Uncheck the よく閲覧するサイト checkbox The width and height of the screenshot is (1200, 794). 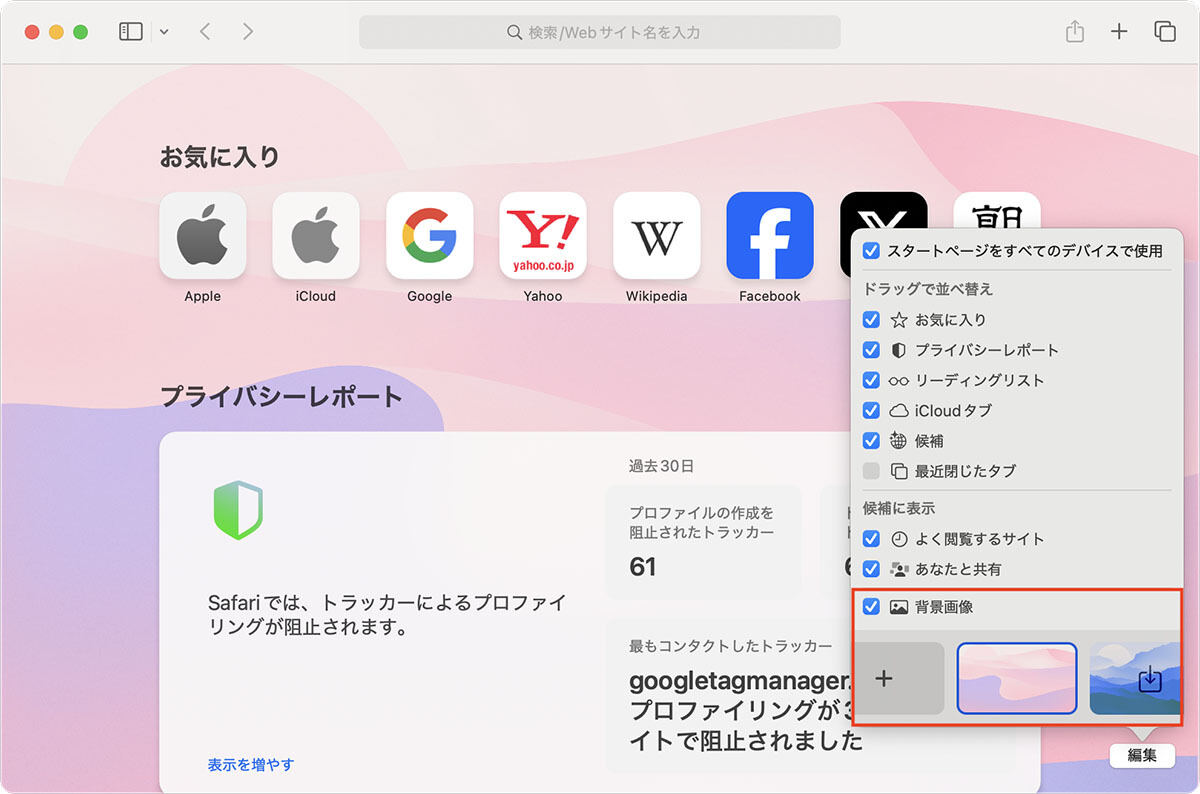point(871,539)
